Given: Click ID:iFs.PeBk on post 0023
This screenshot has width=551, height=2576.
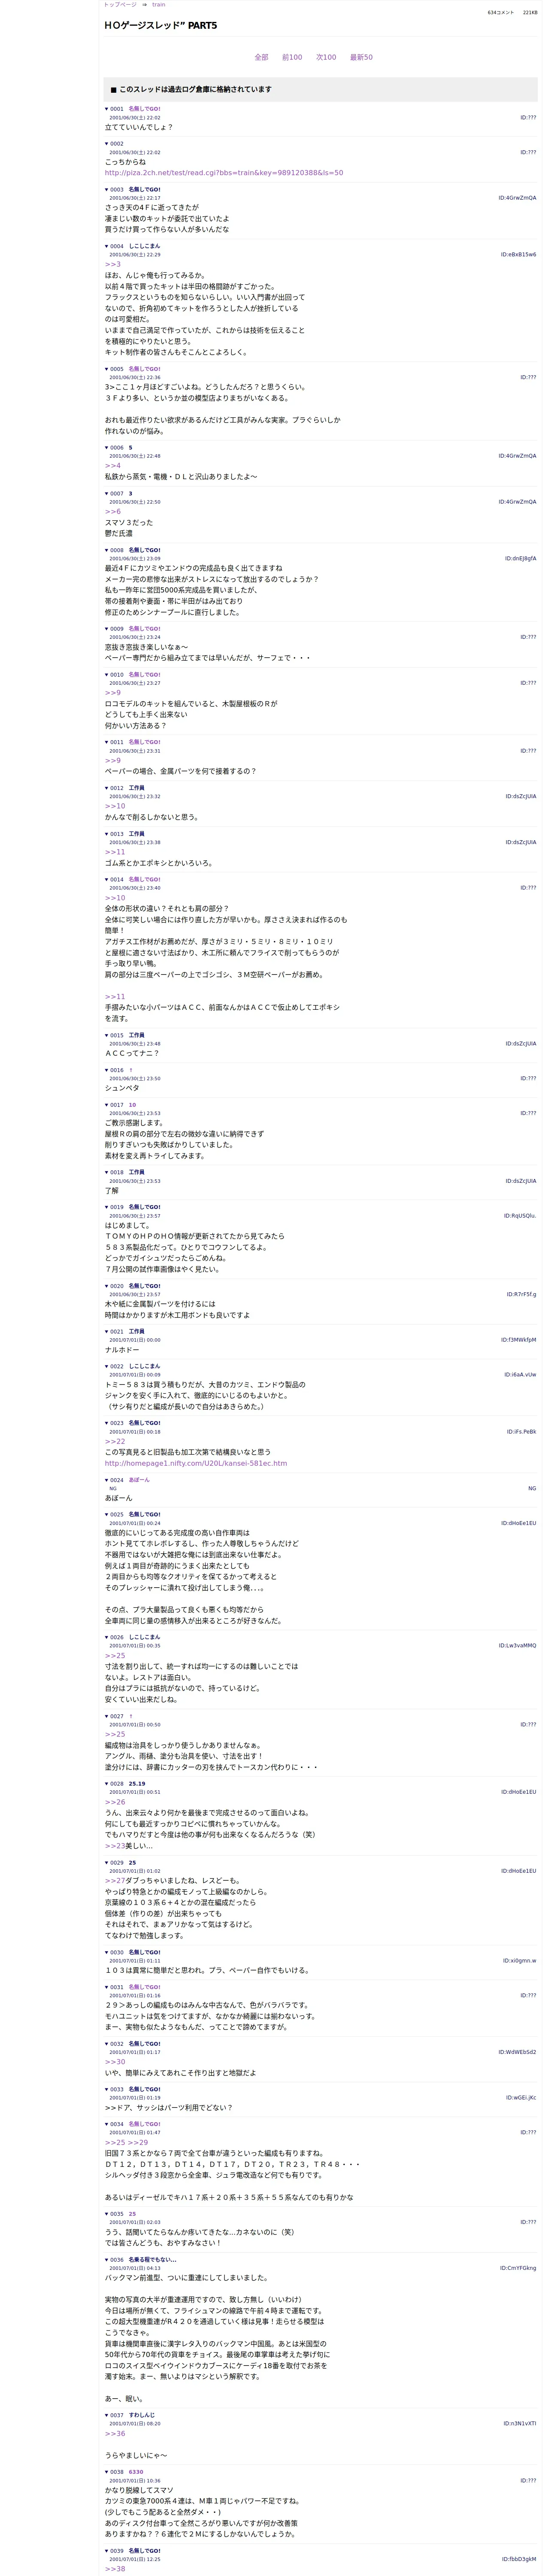Looking at the screenshot, I should (x=521, y=1431).
